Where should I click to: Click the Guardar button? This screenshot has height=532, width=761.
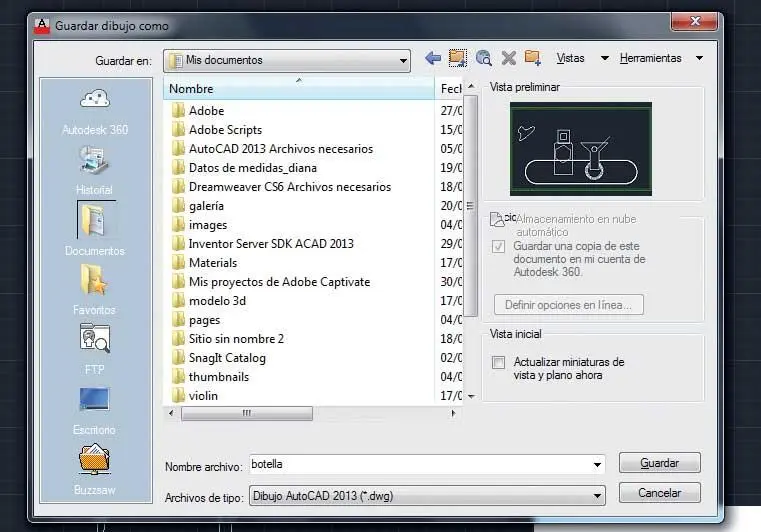coord(660,463)
